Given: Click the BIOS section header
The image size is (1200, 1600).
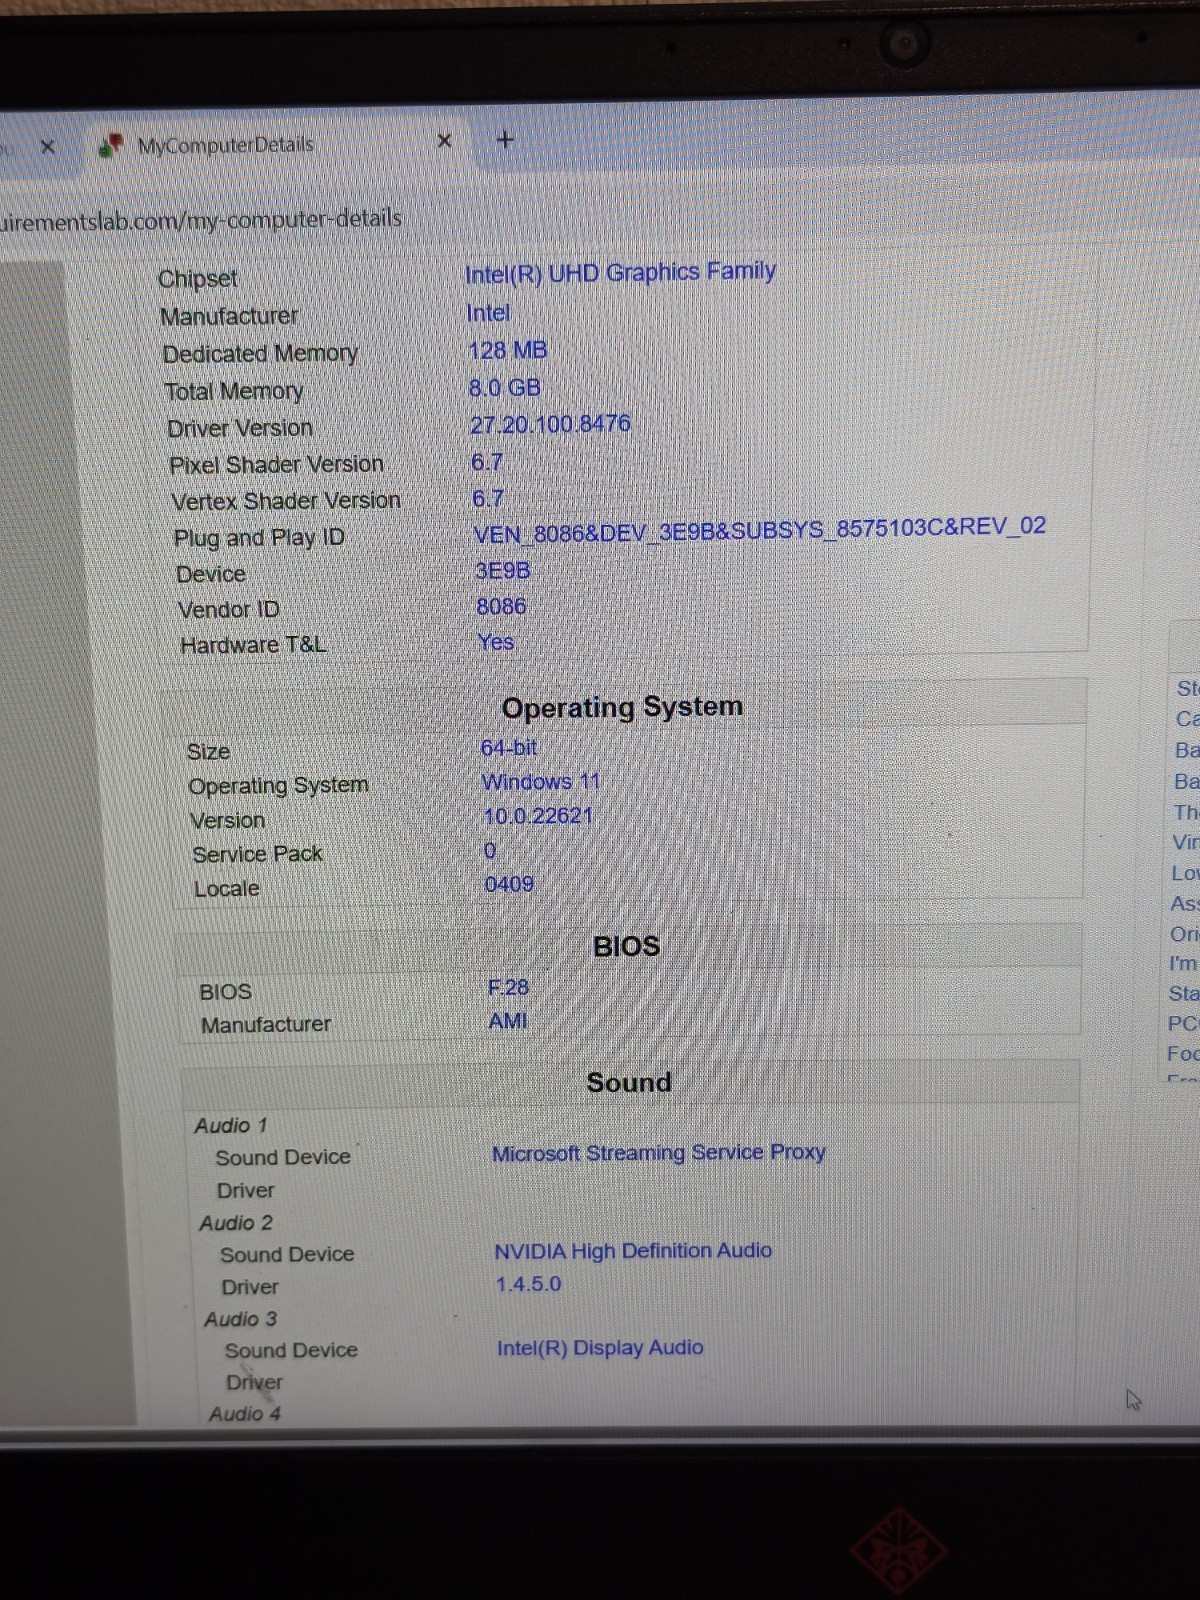Looking at the screenshot, I should (x=626, y=946).
